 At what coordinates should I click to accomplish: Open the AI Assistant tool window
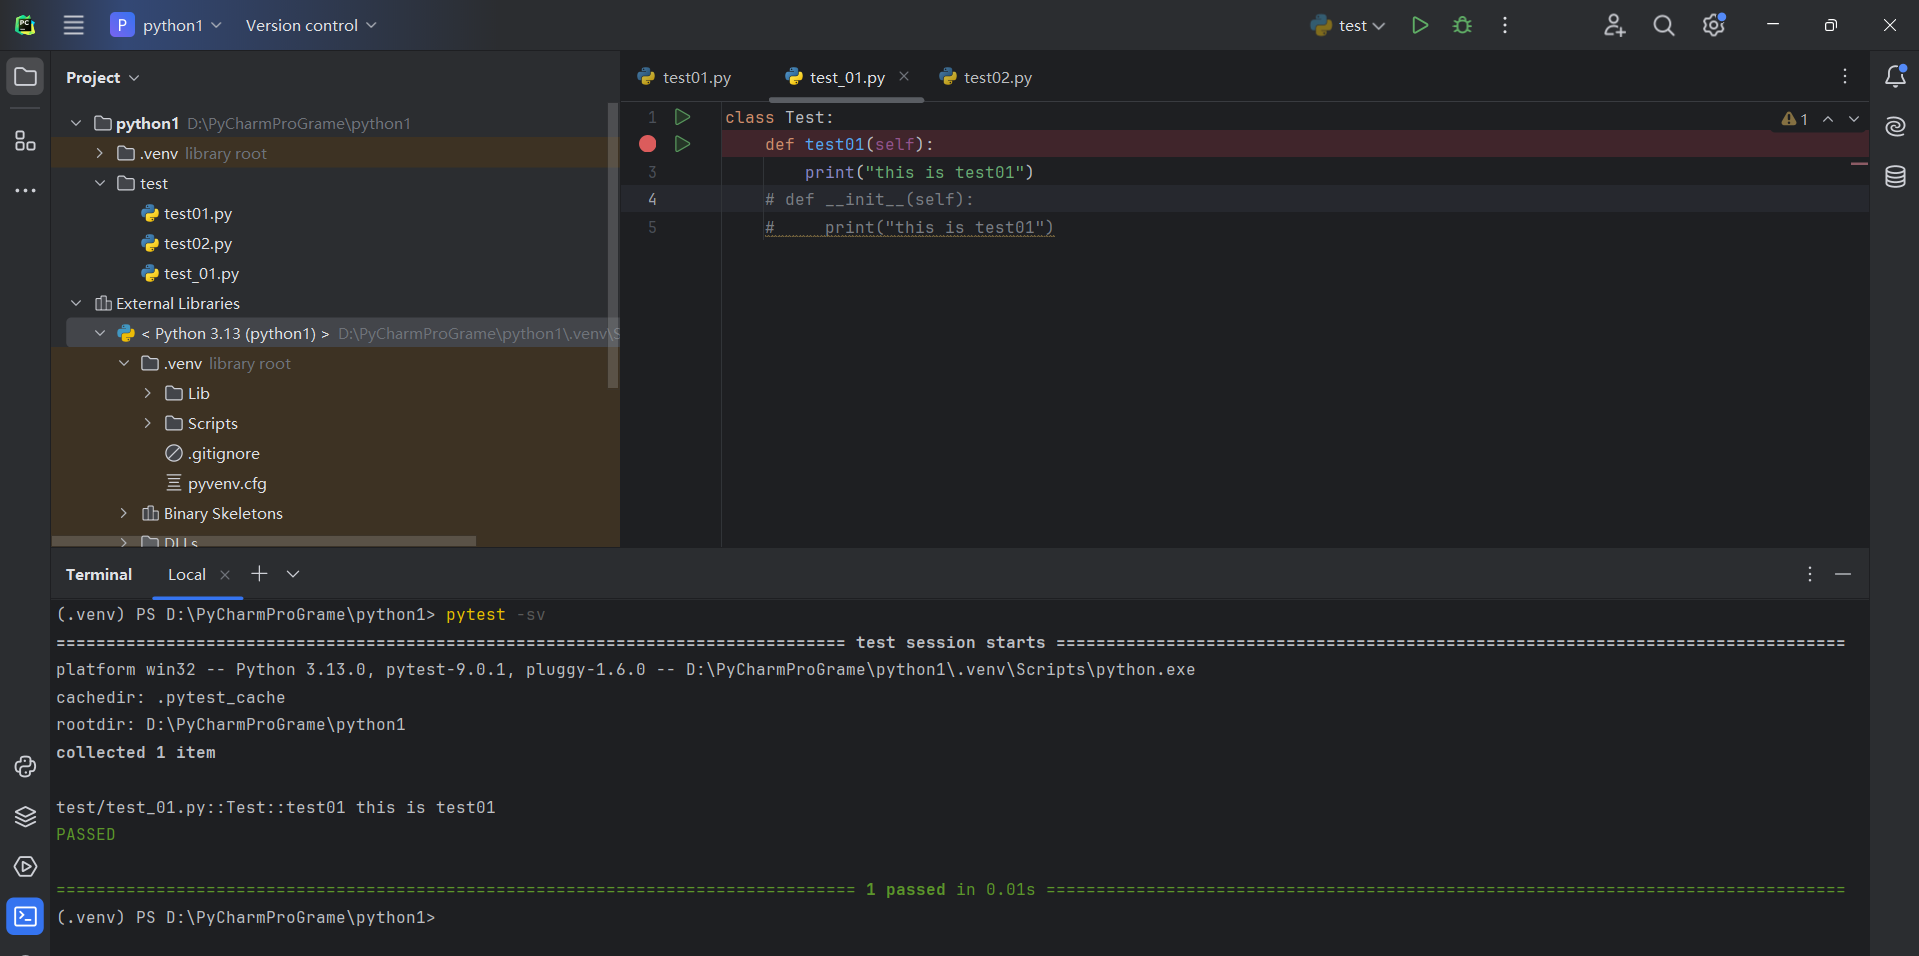click(x=1895, y=126)
